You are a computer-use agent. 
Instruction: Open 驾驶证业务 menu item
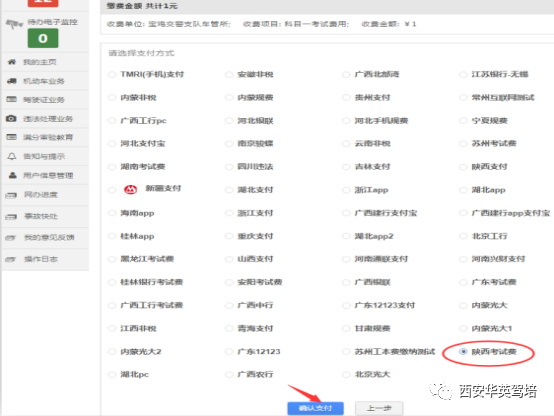pos(44,100)
